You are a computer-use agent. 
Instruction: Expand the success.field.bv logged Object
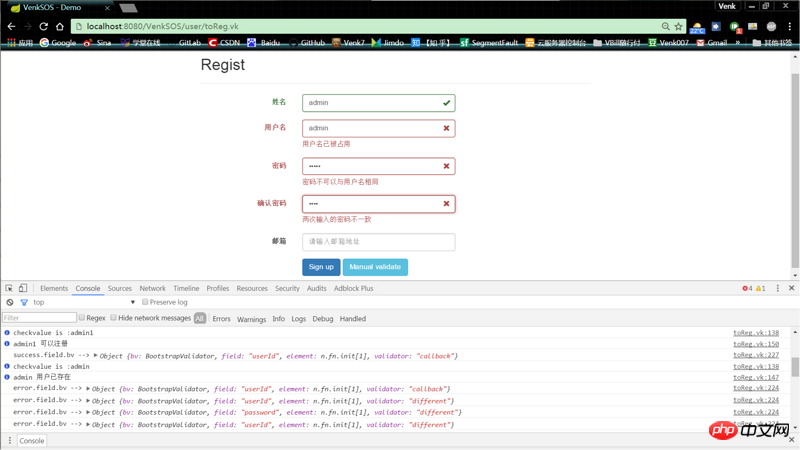[96, 356]
